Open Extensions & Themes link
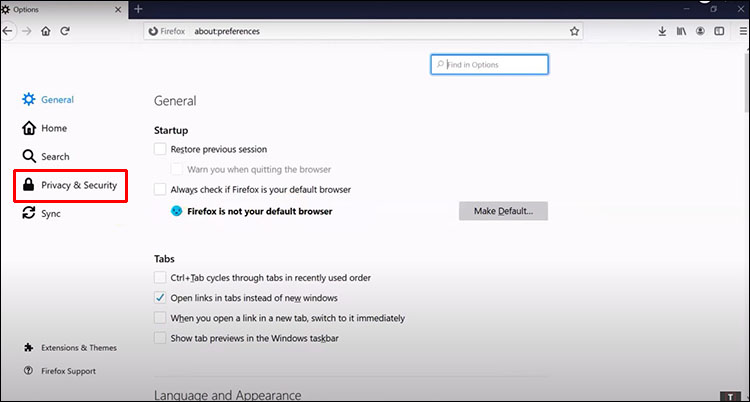 point(70,348)
